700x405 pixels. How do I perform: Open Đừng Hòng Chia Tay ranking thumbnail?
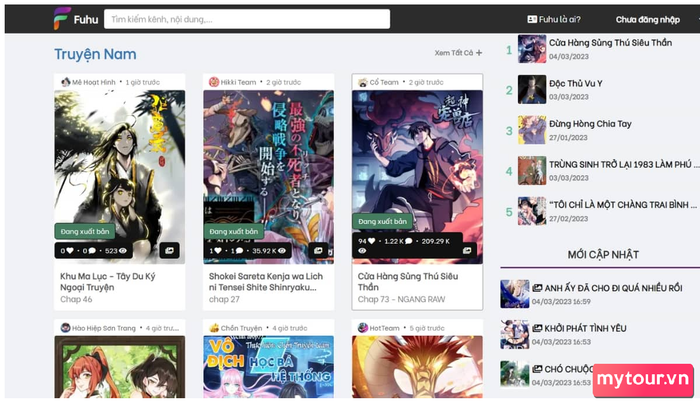(x=532, y=130)
